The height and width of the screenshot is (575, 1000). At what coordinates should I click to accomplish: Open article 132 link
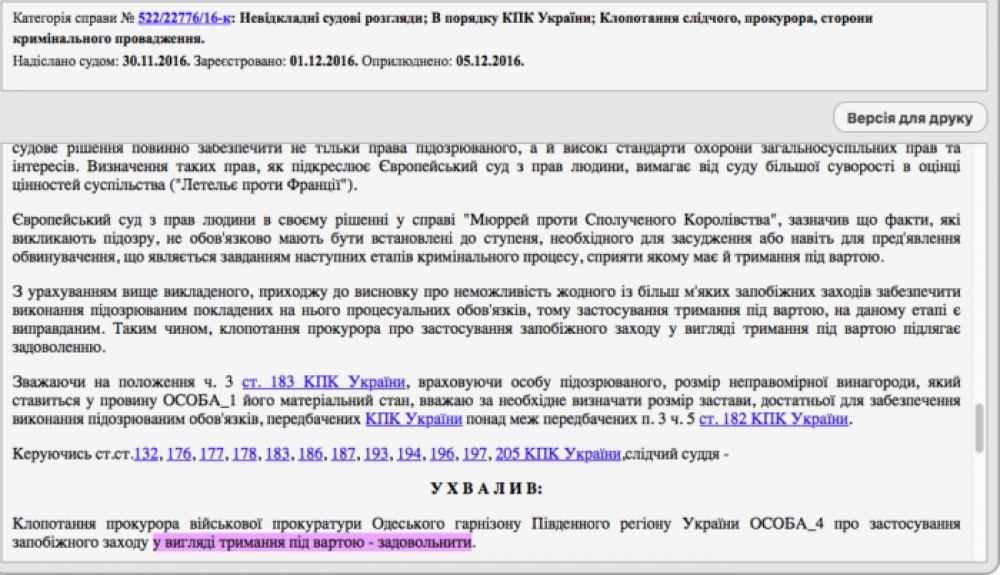146,454
